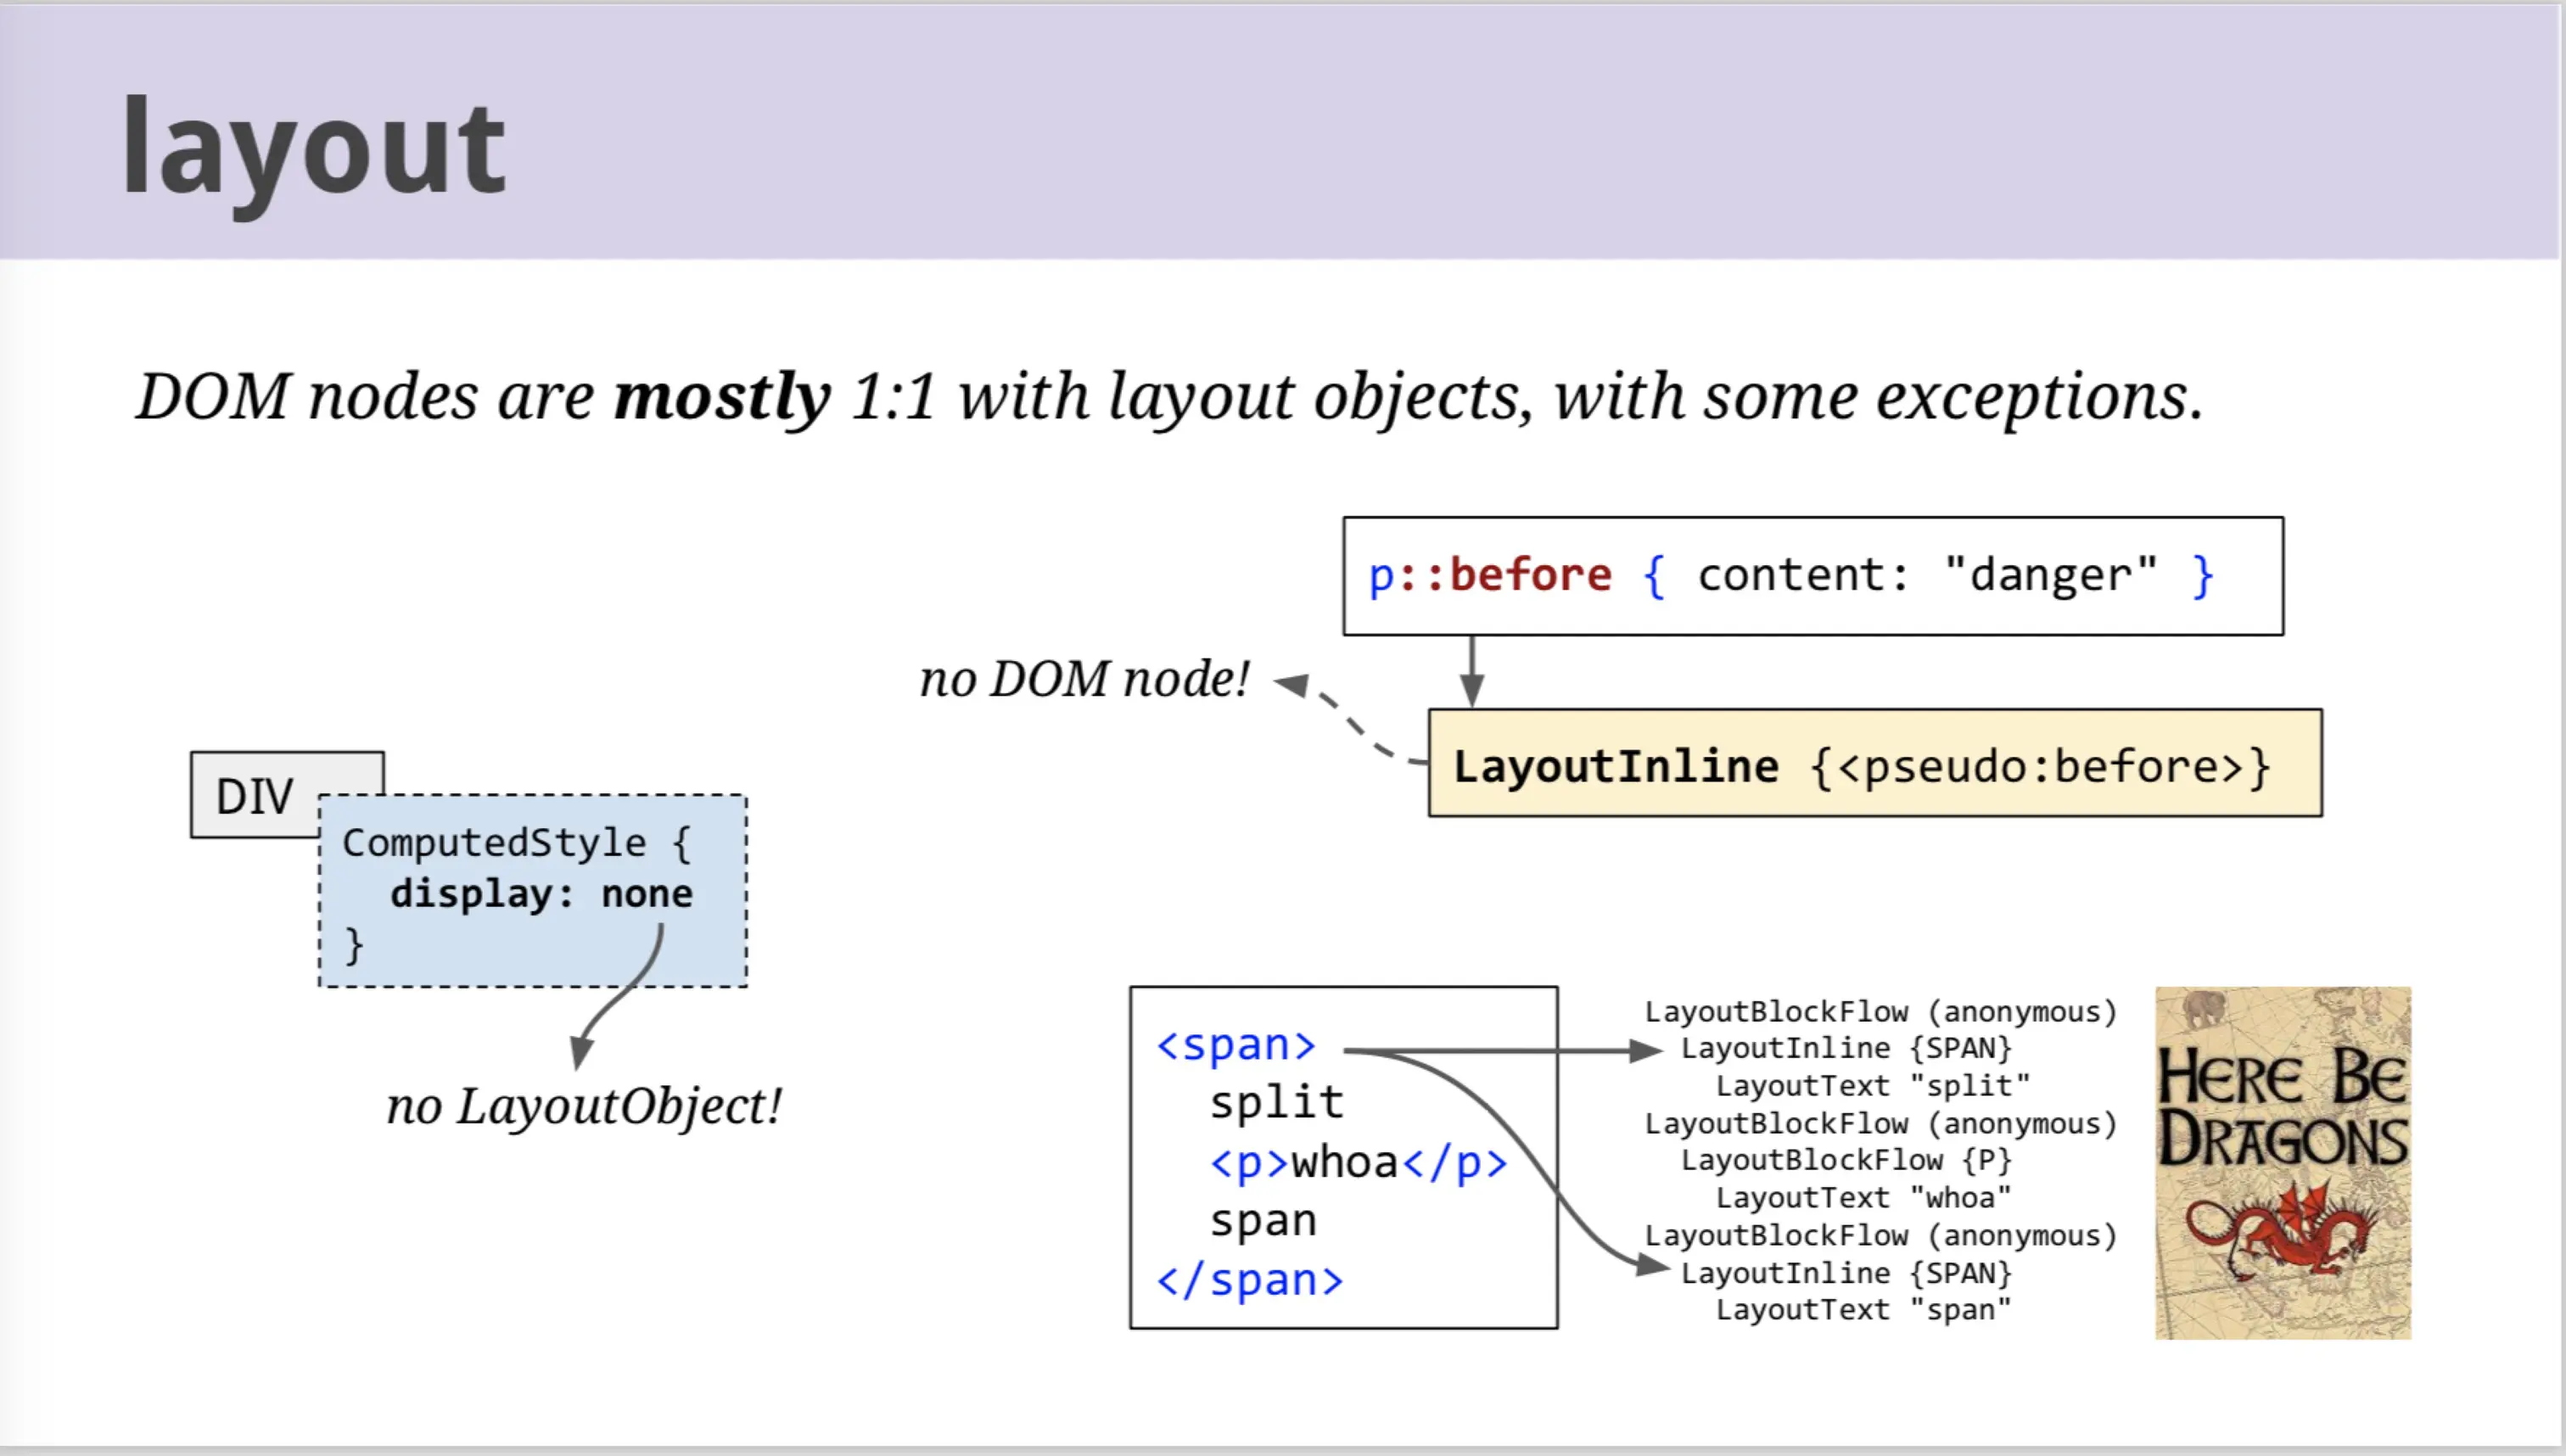Click the "no LayoutObject!" annotation
The height and width of the screenshot is (1456, 2566).
584,1107
